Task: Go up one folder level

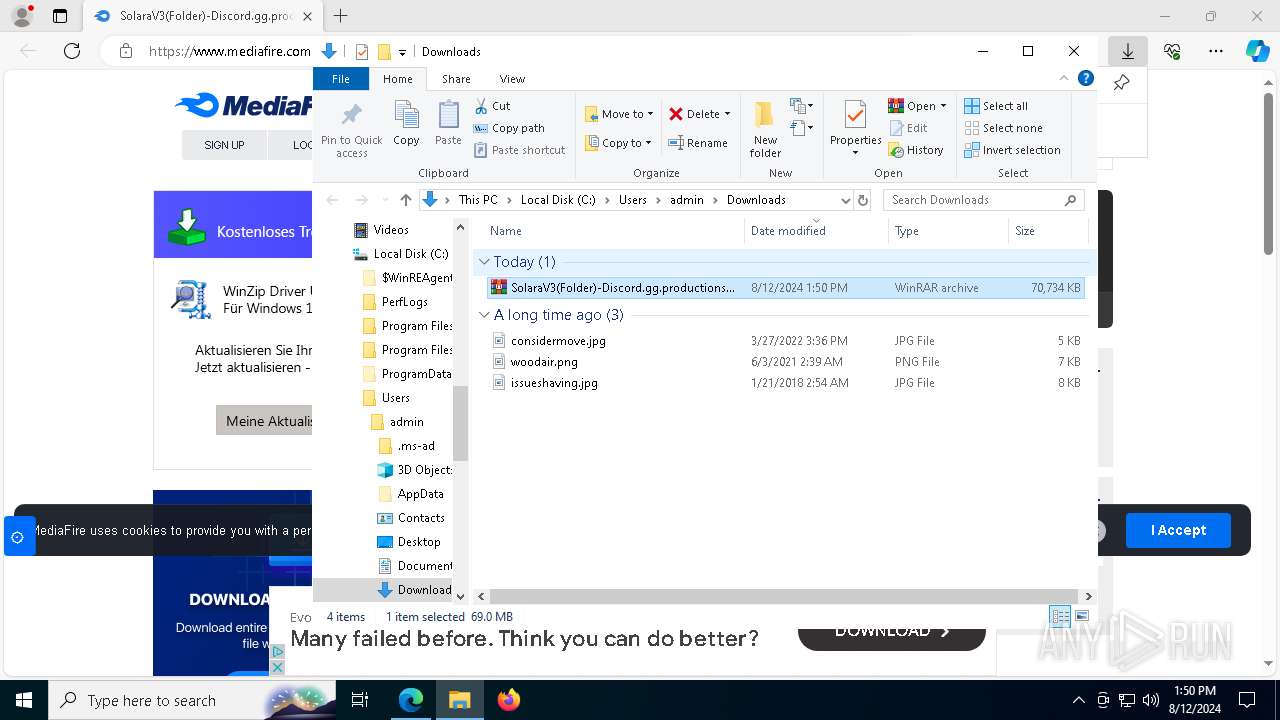Action: tap(405, 200)
